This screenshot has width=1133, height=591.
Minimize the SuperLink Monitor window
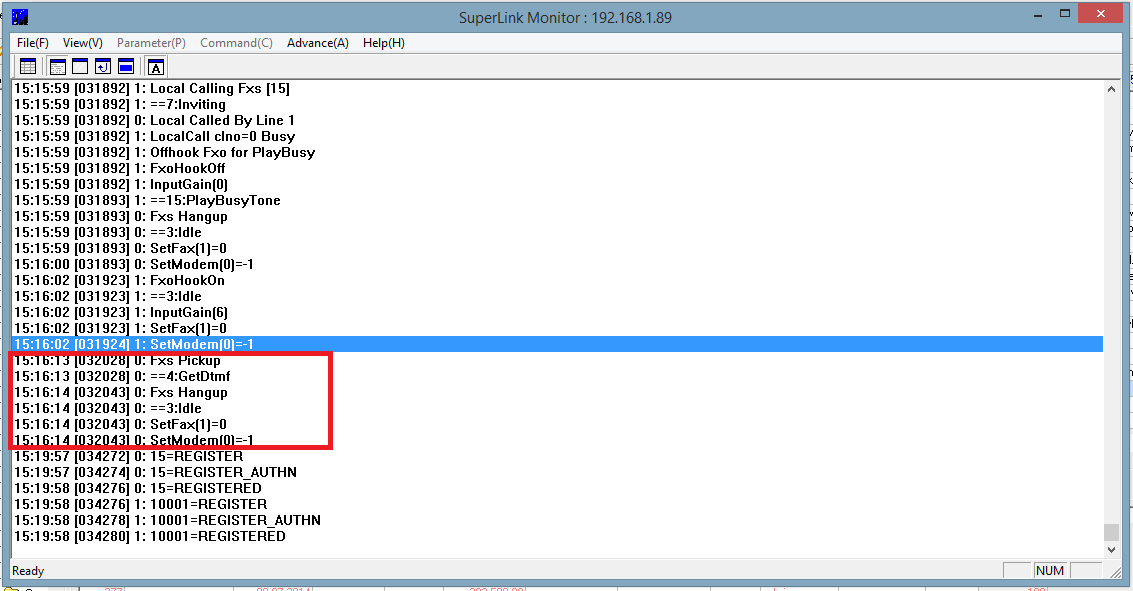pos(1038,14)
